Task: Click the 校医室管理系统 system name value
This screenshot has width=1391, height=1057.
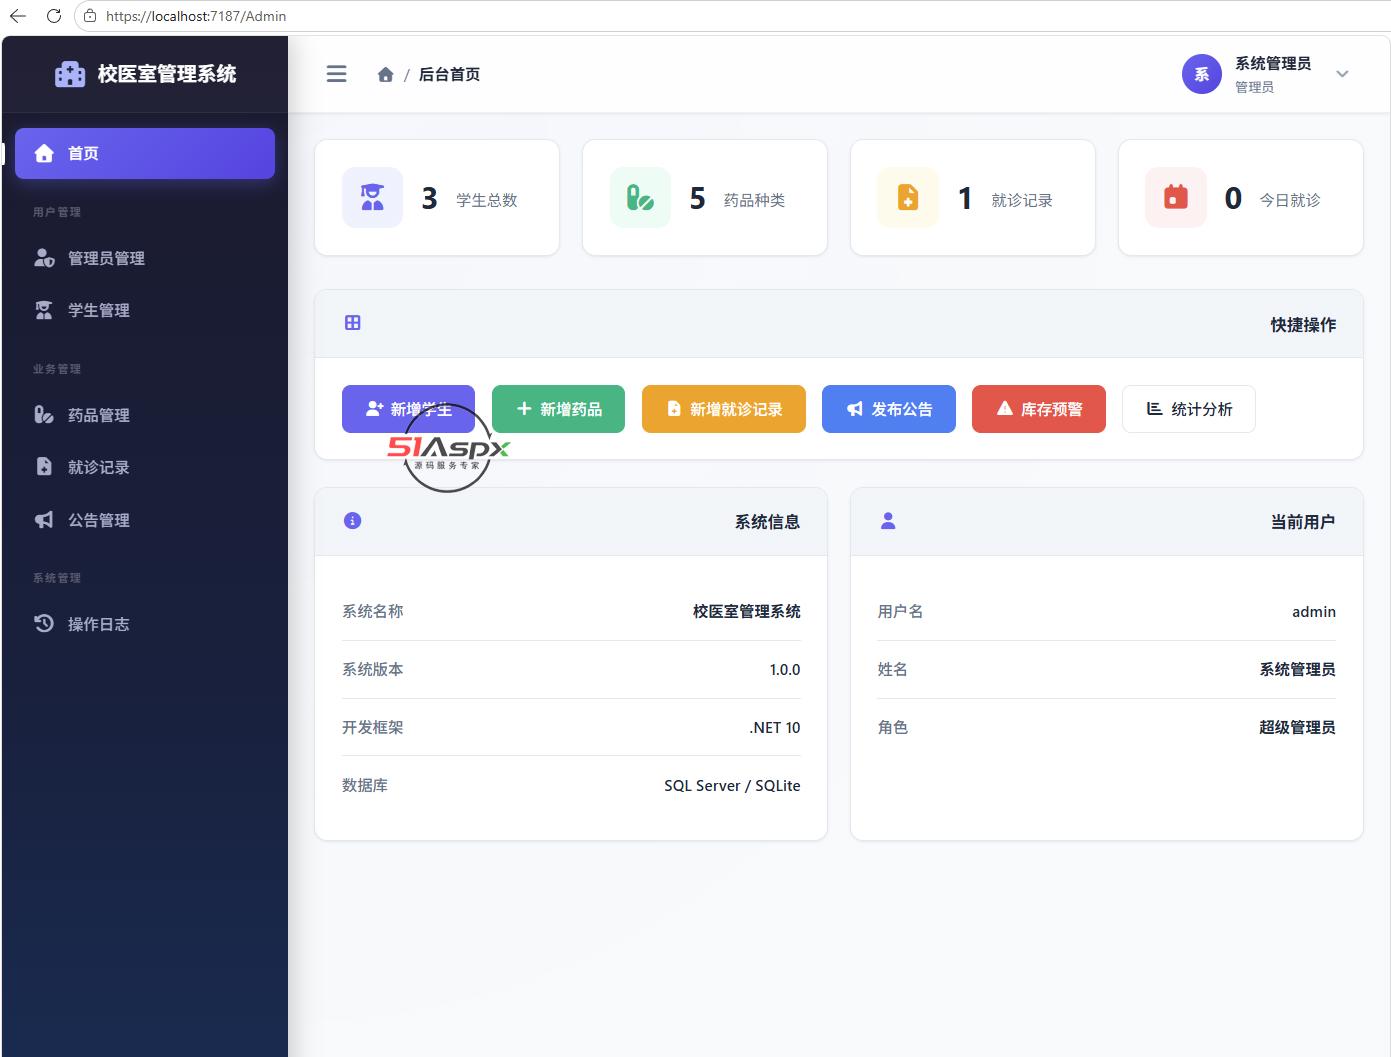Action: coord(747,611)
